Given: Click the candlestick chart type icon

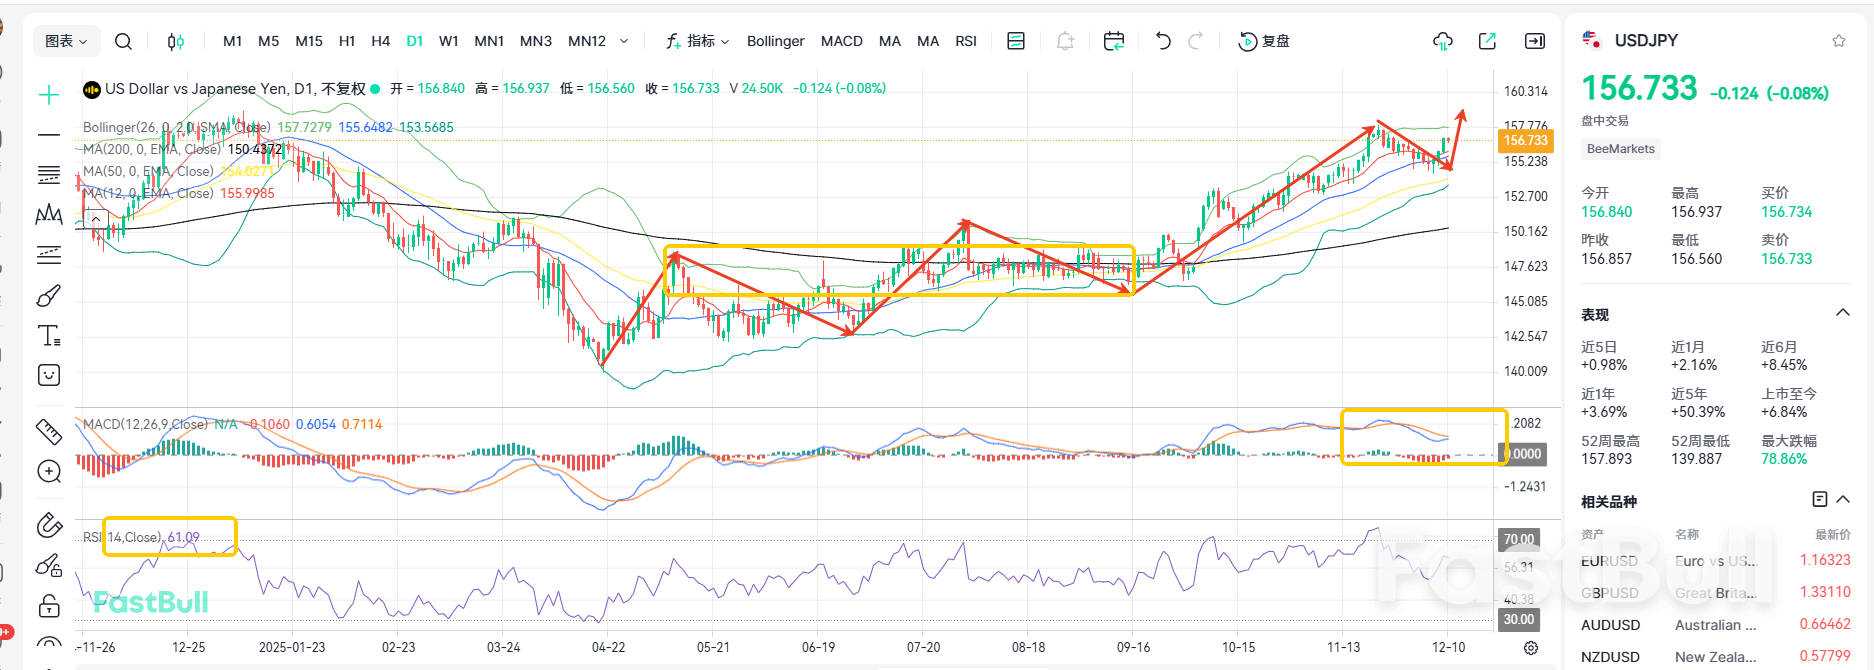Looking at the screenshot, I should point(176,41).
